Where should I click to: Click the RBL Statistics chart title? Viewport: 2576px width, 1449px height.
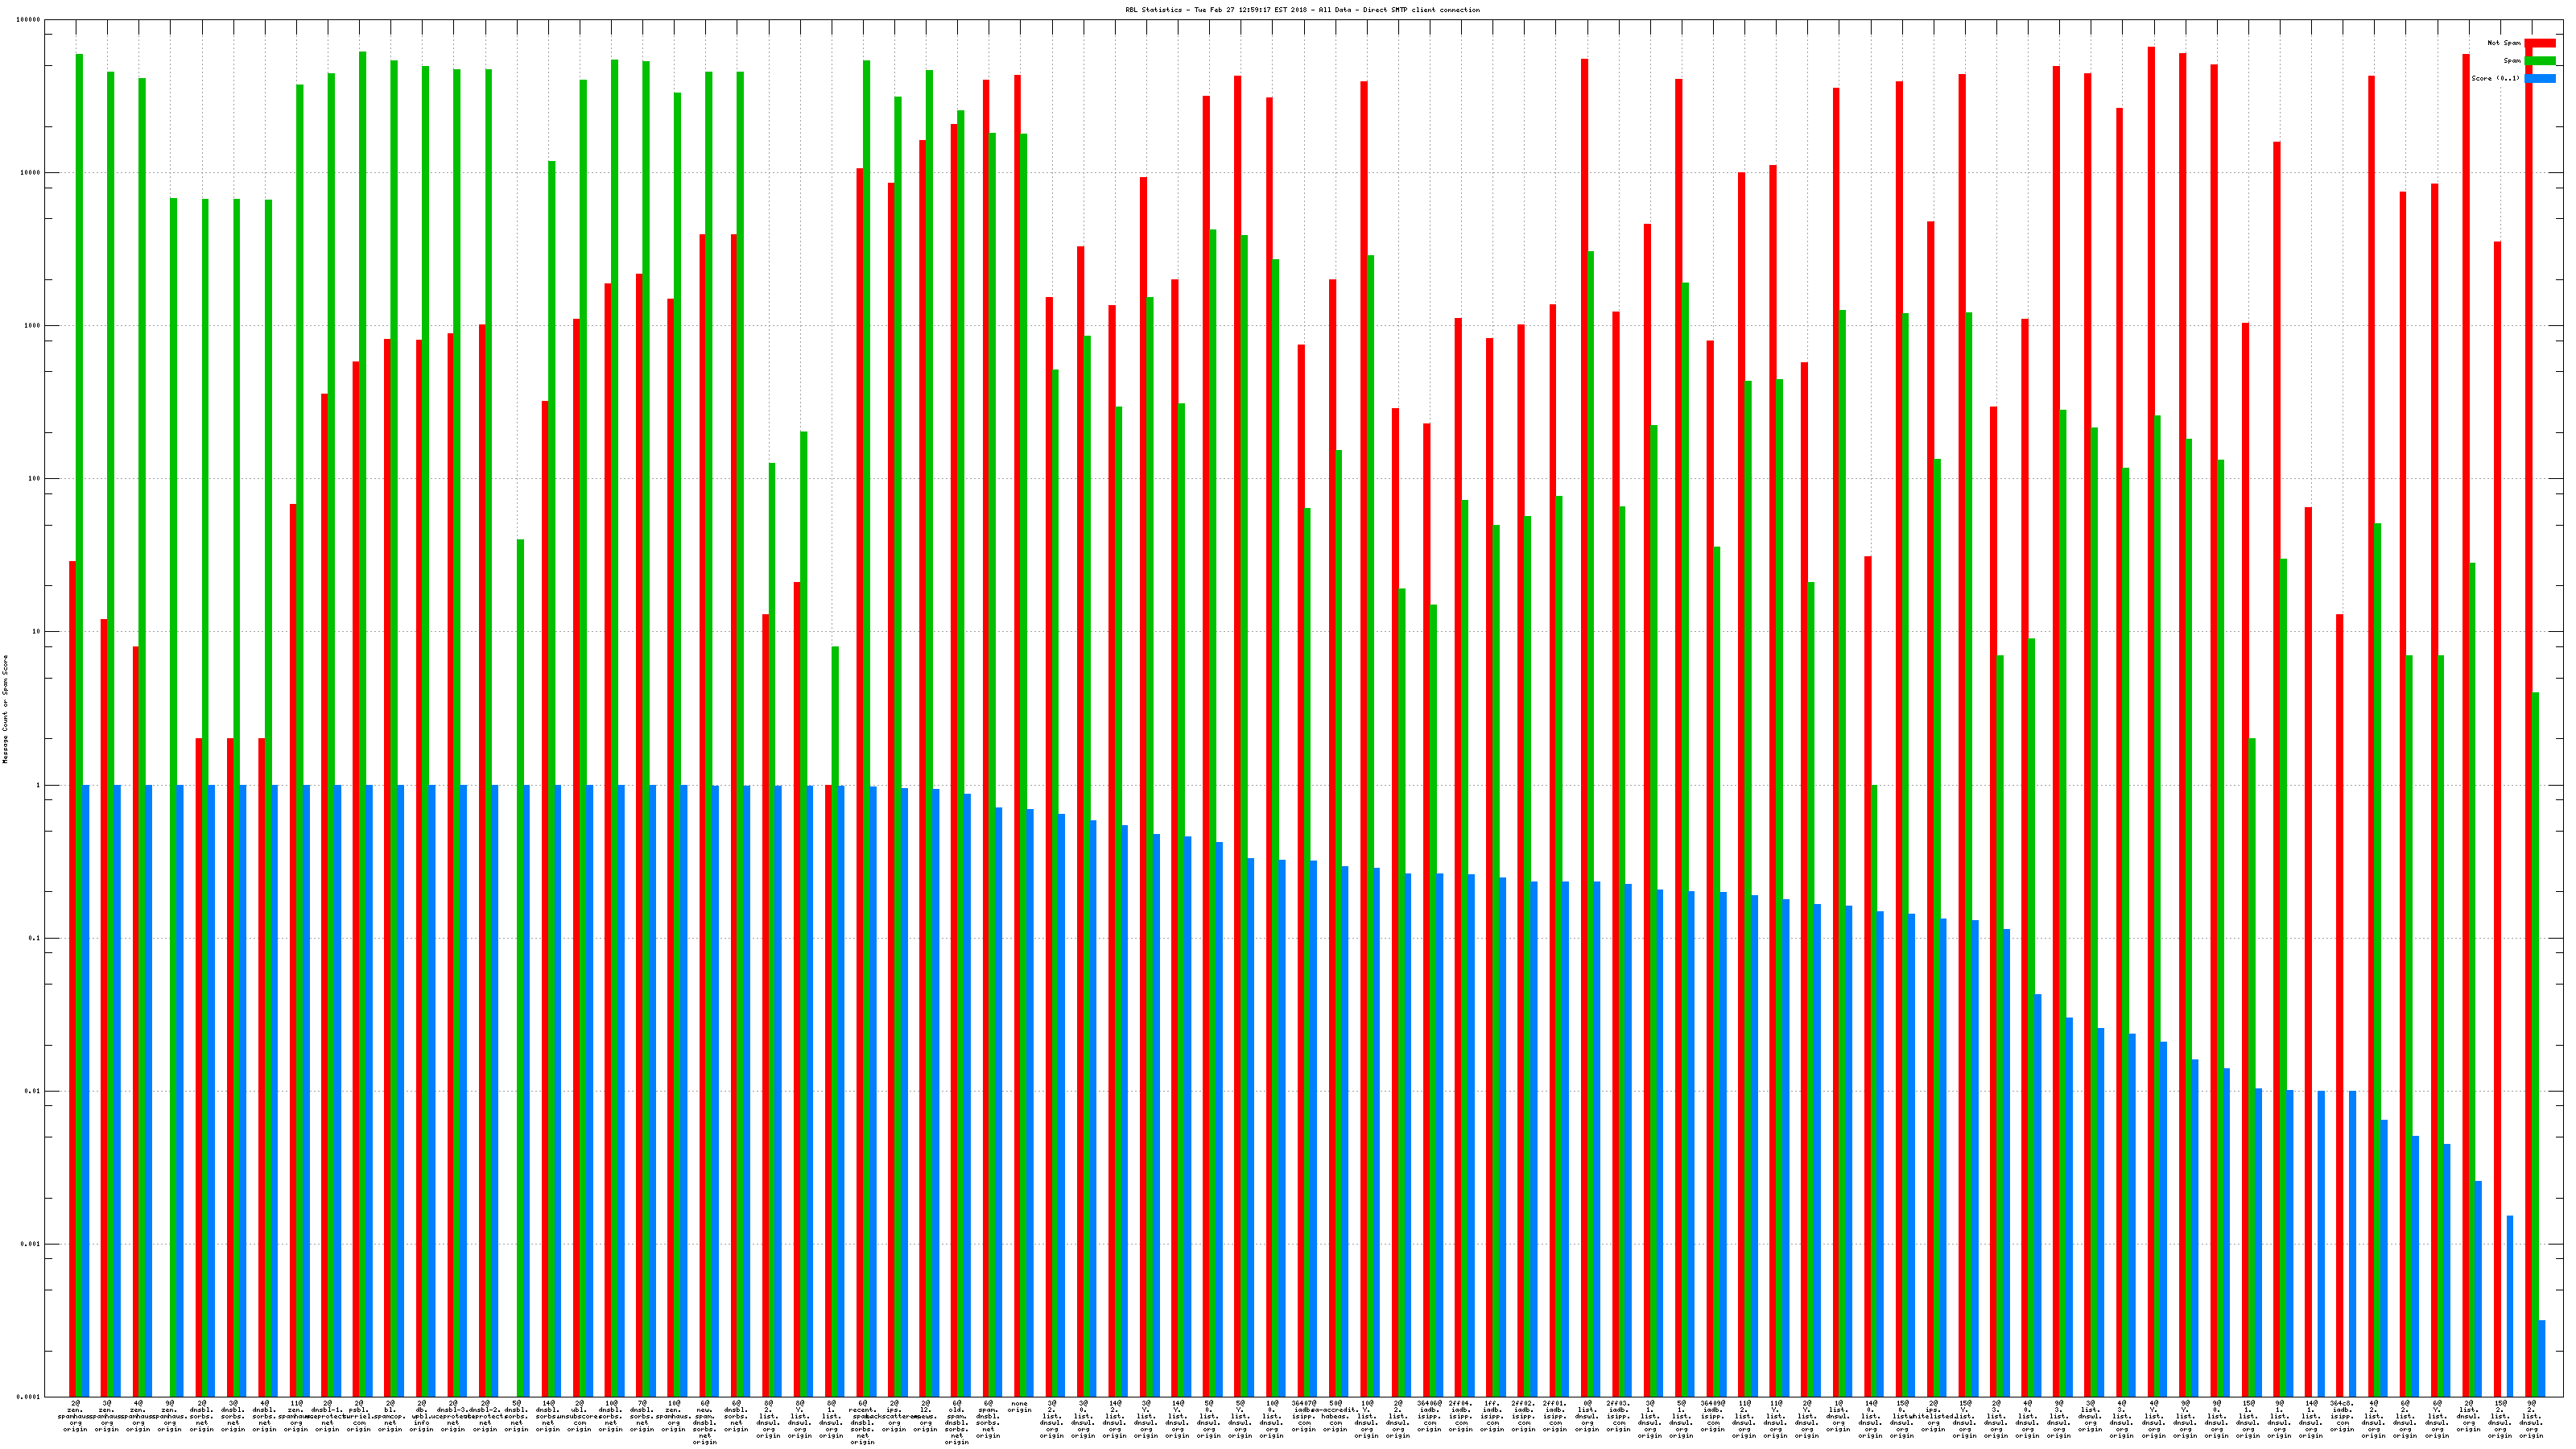pyautogui.click(x=1302, y=10)
